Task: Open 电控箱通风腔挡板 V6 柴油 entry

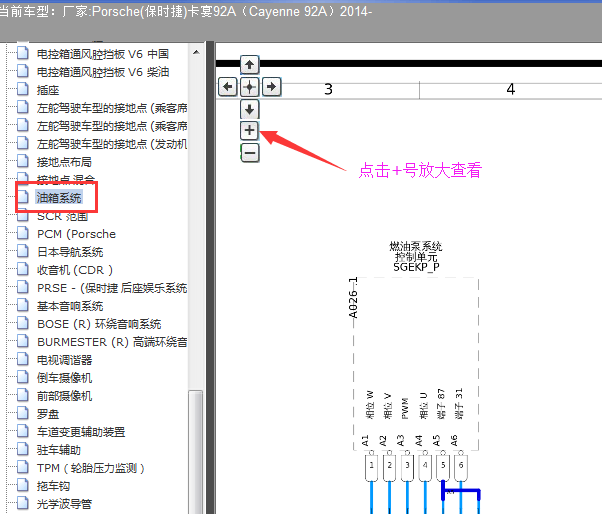Action: click(103, 72)
